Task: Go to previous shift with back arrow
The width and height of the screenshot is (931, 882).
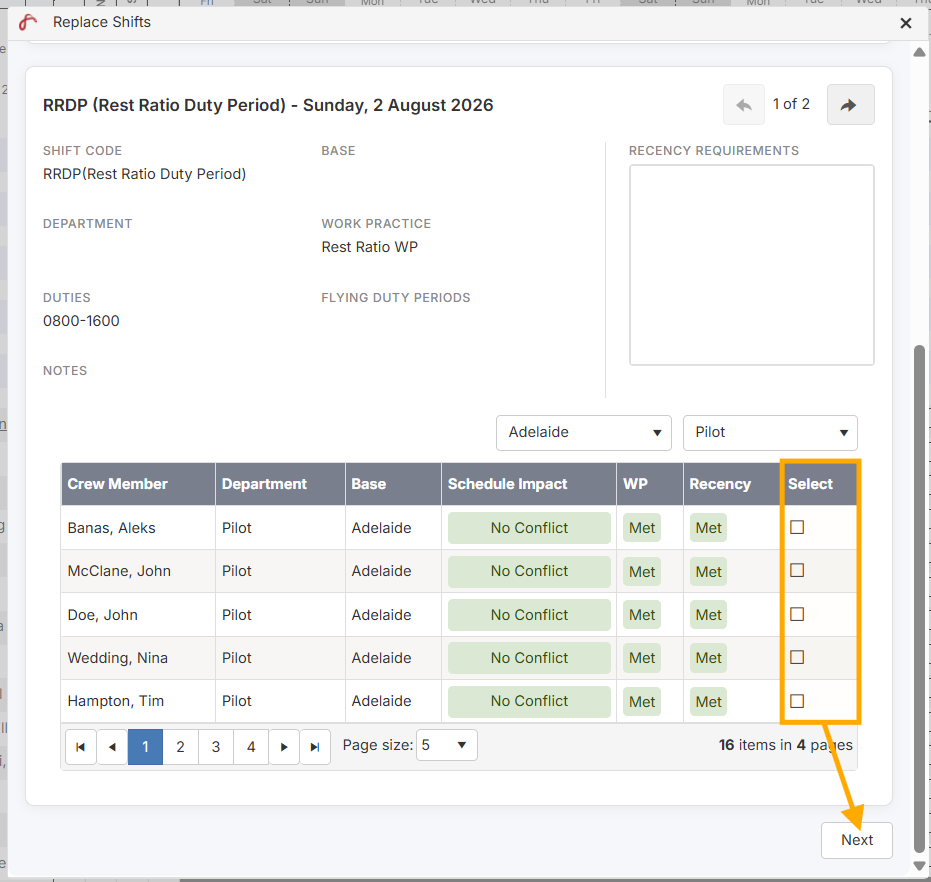Action: pyautogui.click(x=743, y=105)
